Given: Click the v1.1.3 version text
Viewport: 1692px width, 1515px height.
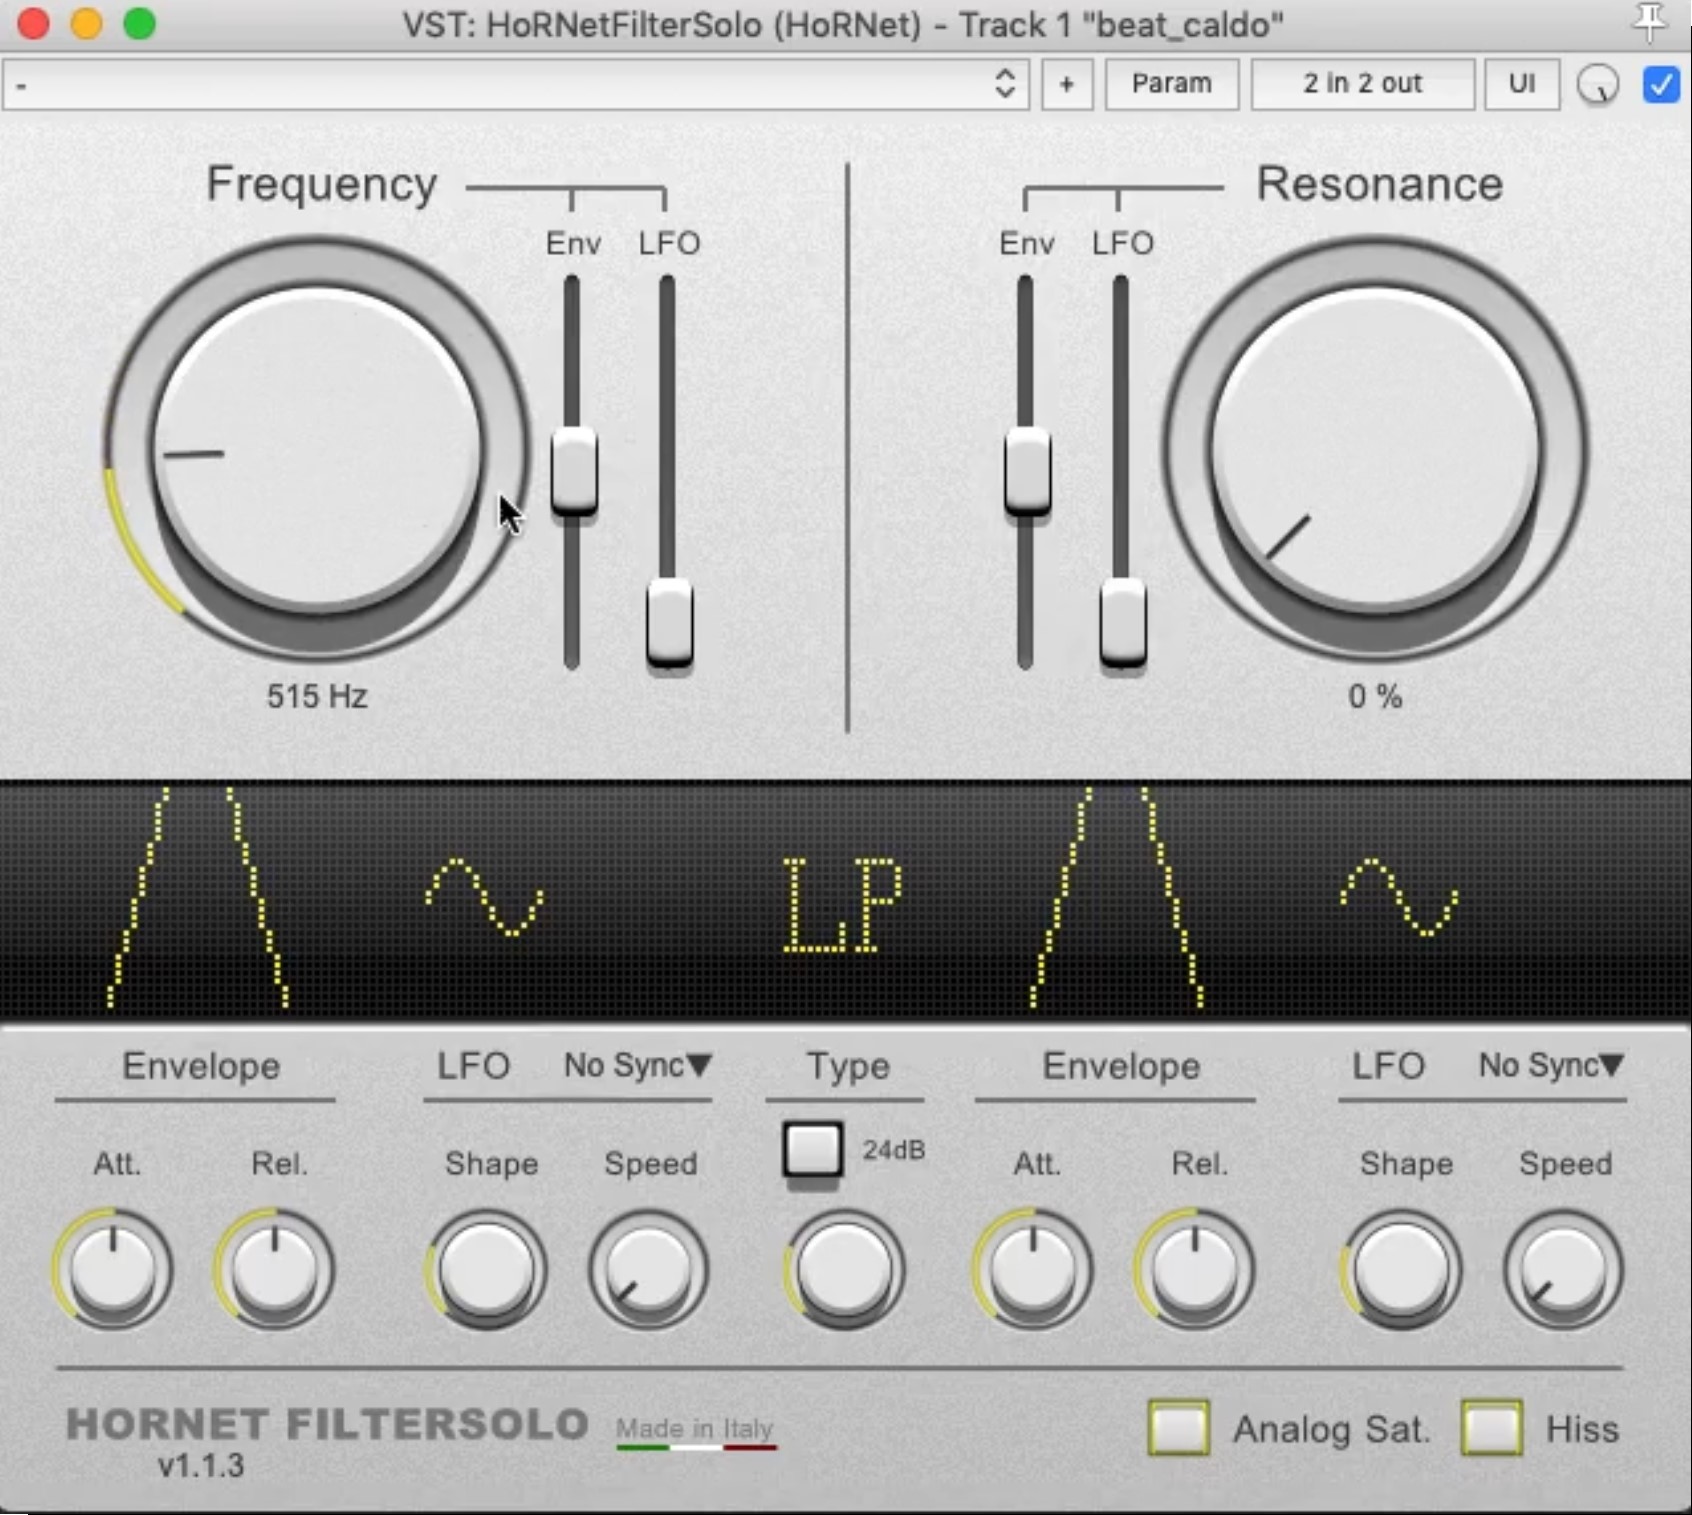Looking at the screenshot, I should click(x=201, y=1466).
